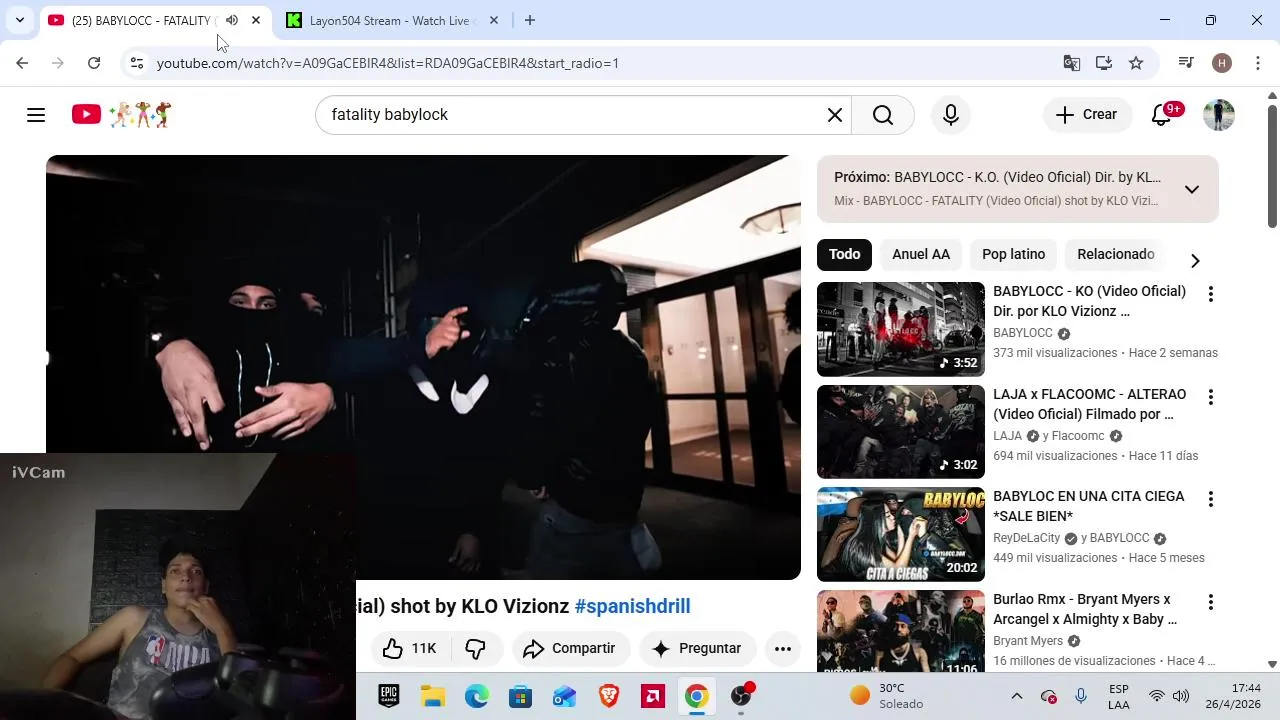Open AMD Software from the taskbar
This screenshot has width=1280, height=720.
(653, 696)
